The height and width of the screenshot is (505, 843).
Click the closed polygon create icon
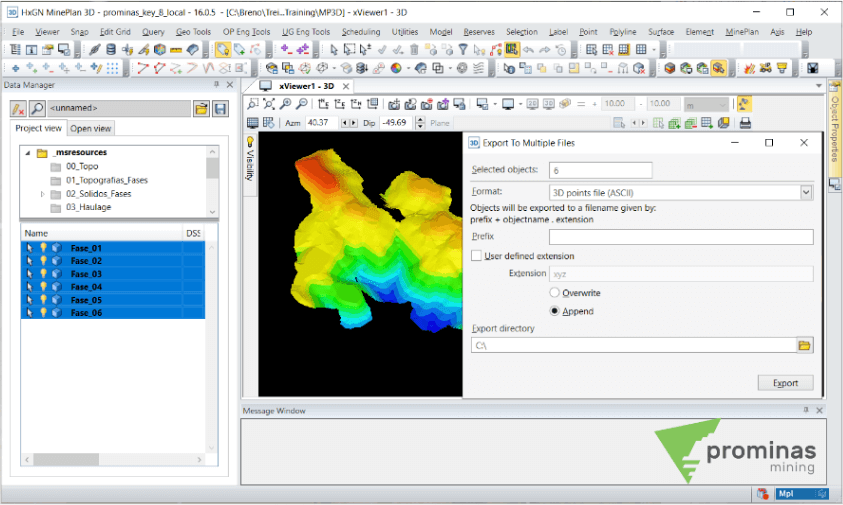click(x=159, y=68)
